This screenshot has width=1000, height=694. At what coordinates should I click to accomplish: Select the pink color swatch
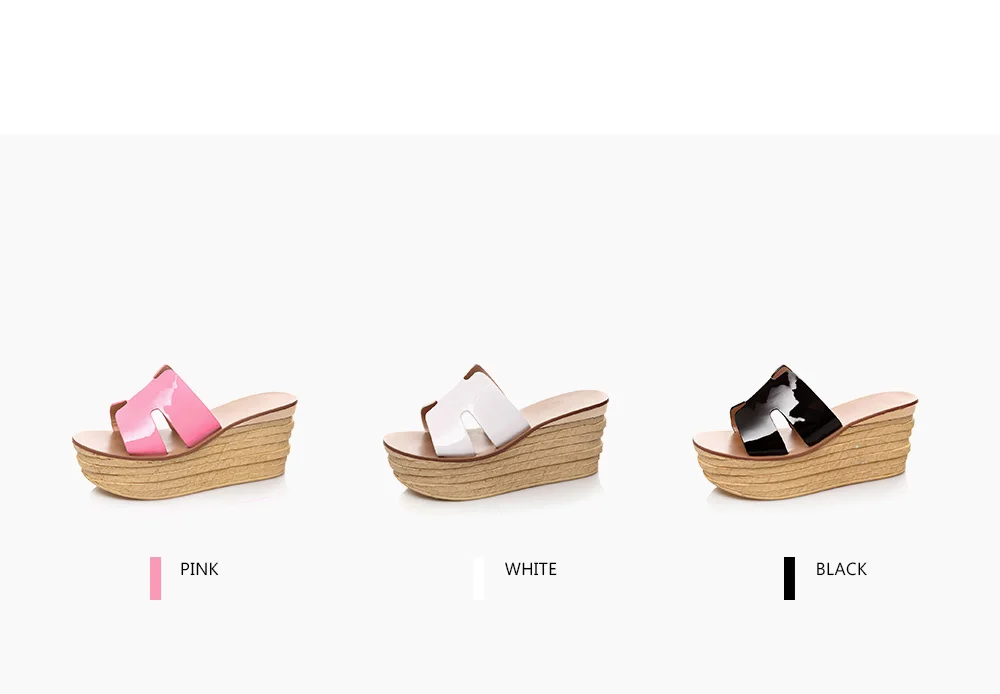156,578
